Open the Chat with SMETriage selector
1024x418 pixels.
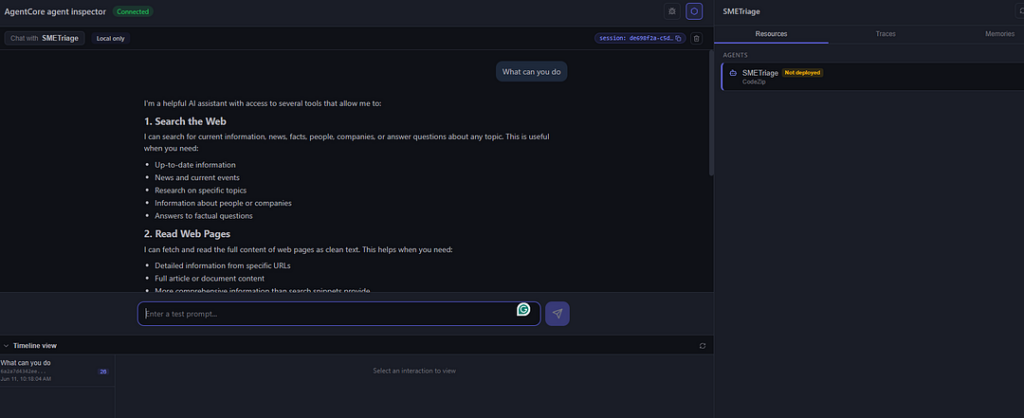click(44, 39)
